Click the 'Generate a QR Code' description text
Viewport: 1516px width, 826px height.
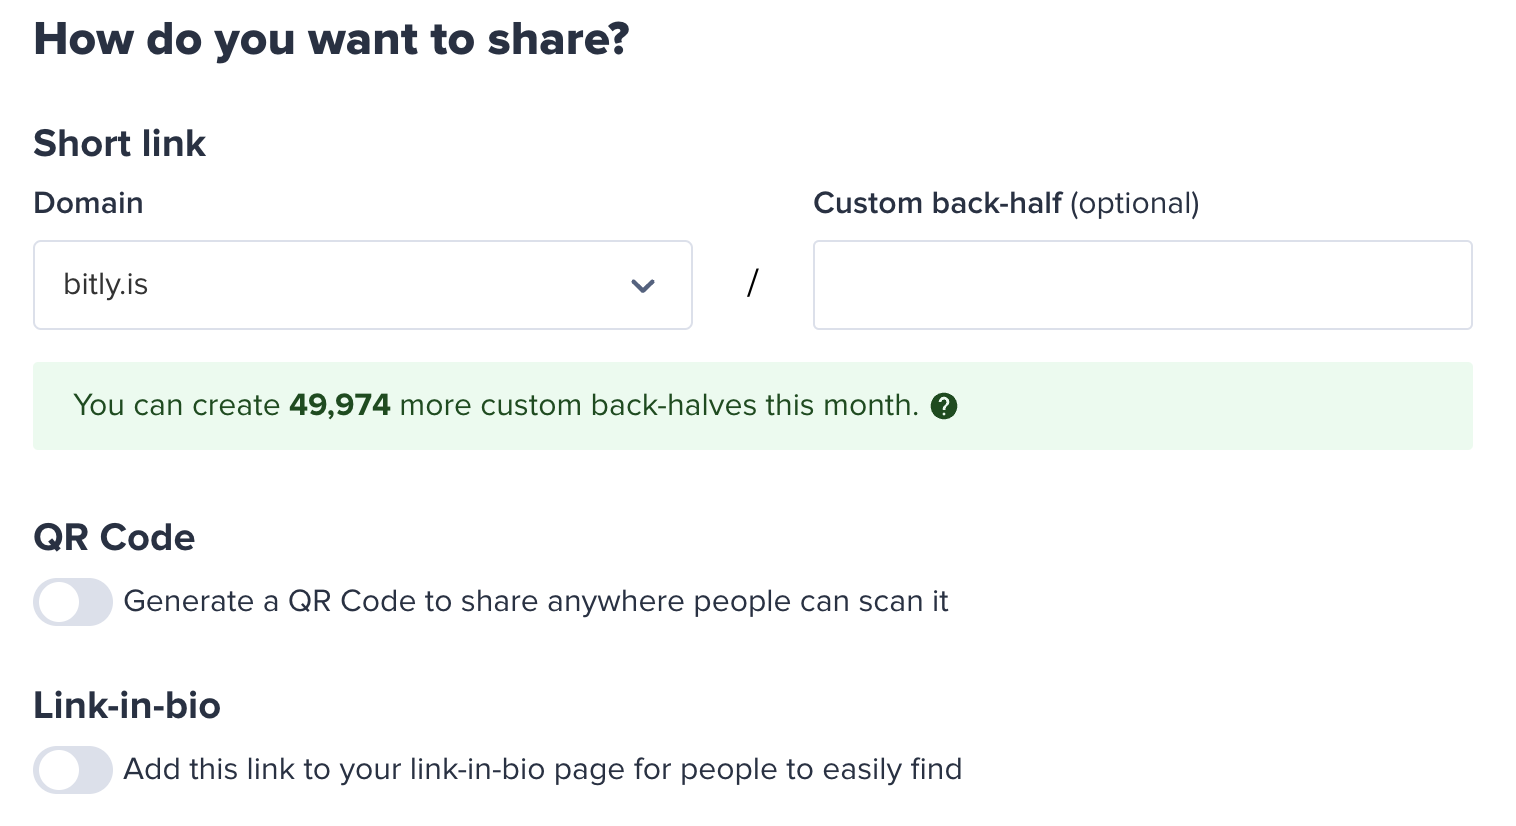535,602
